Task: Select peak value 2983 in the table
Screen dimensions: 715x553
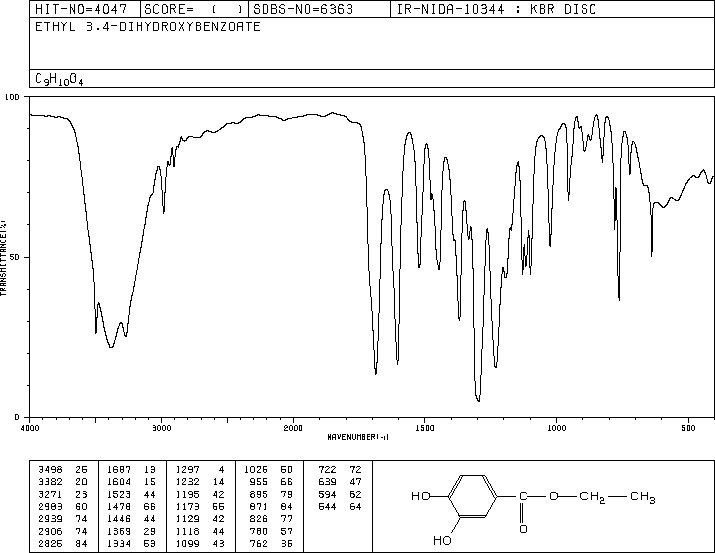Action: tap(50, 506)
